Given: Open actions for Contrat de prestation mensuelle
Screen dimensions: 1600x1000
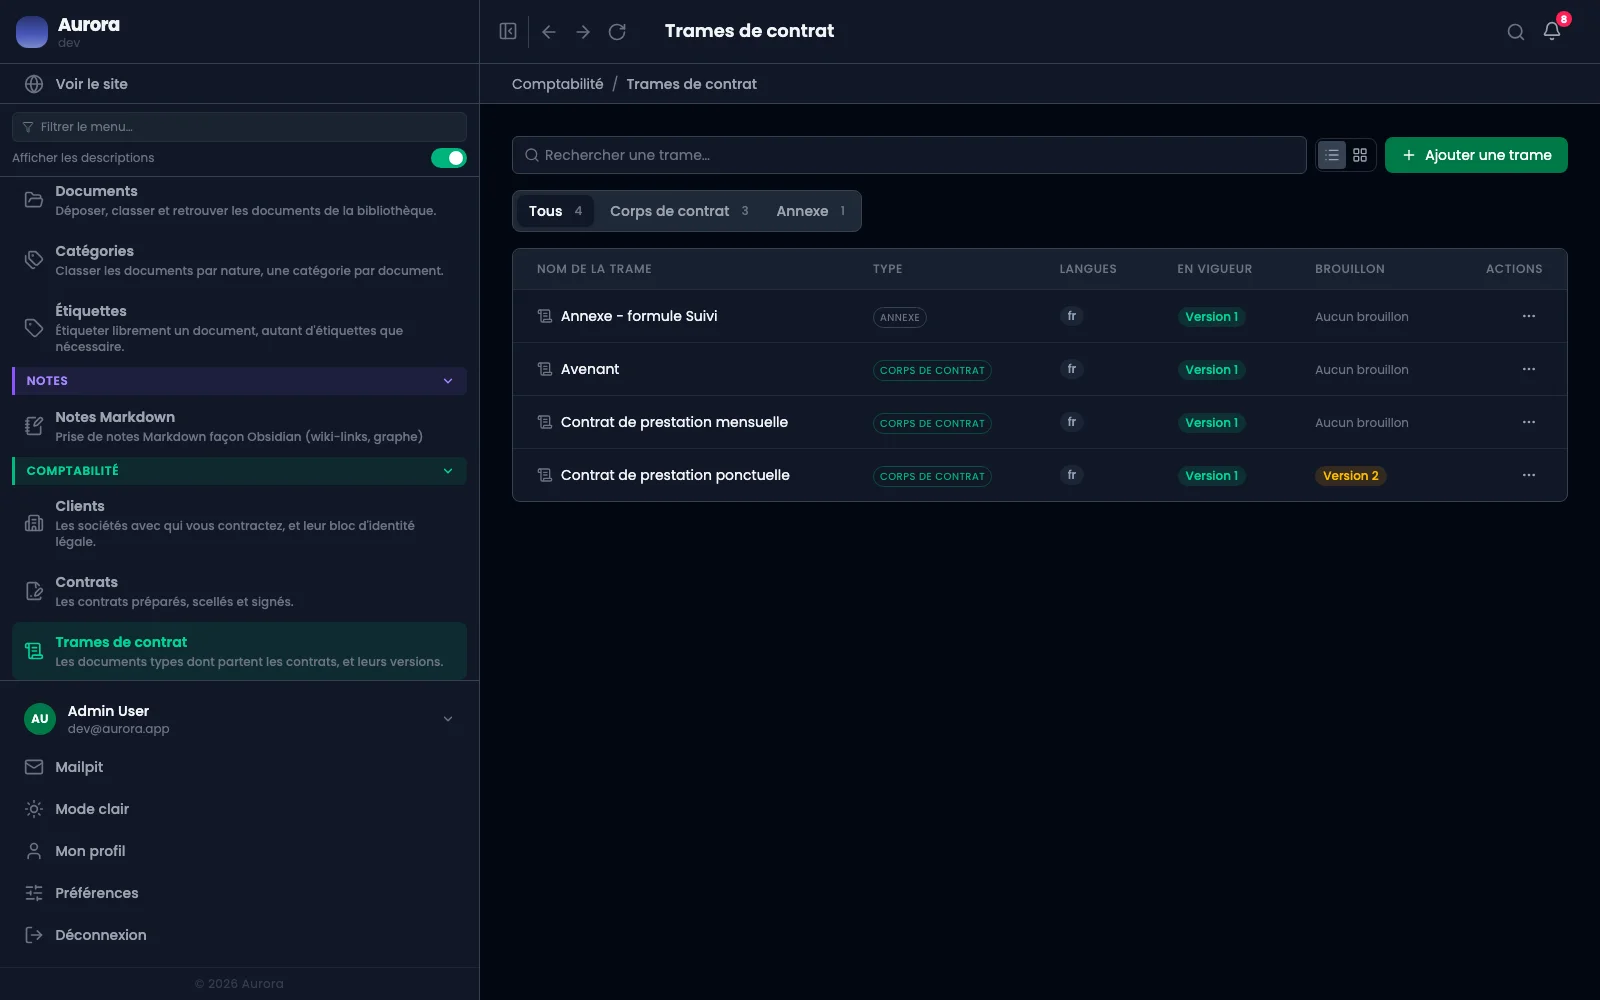Looking at the screenshot, I should pos(1529,422).
